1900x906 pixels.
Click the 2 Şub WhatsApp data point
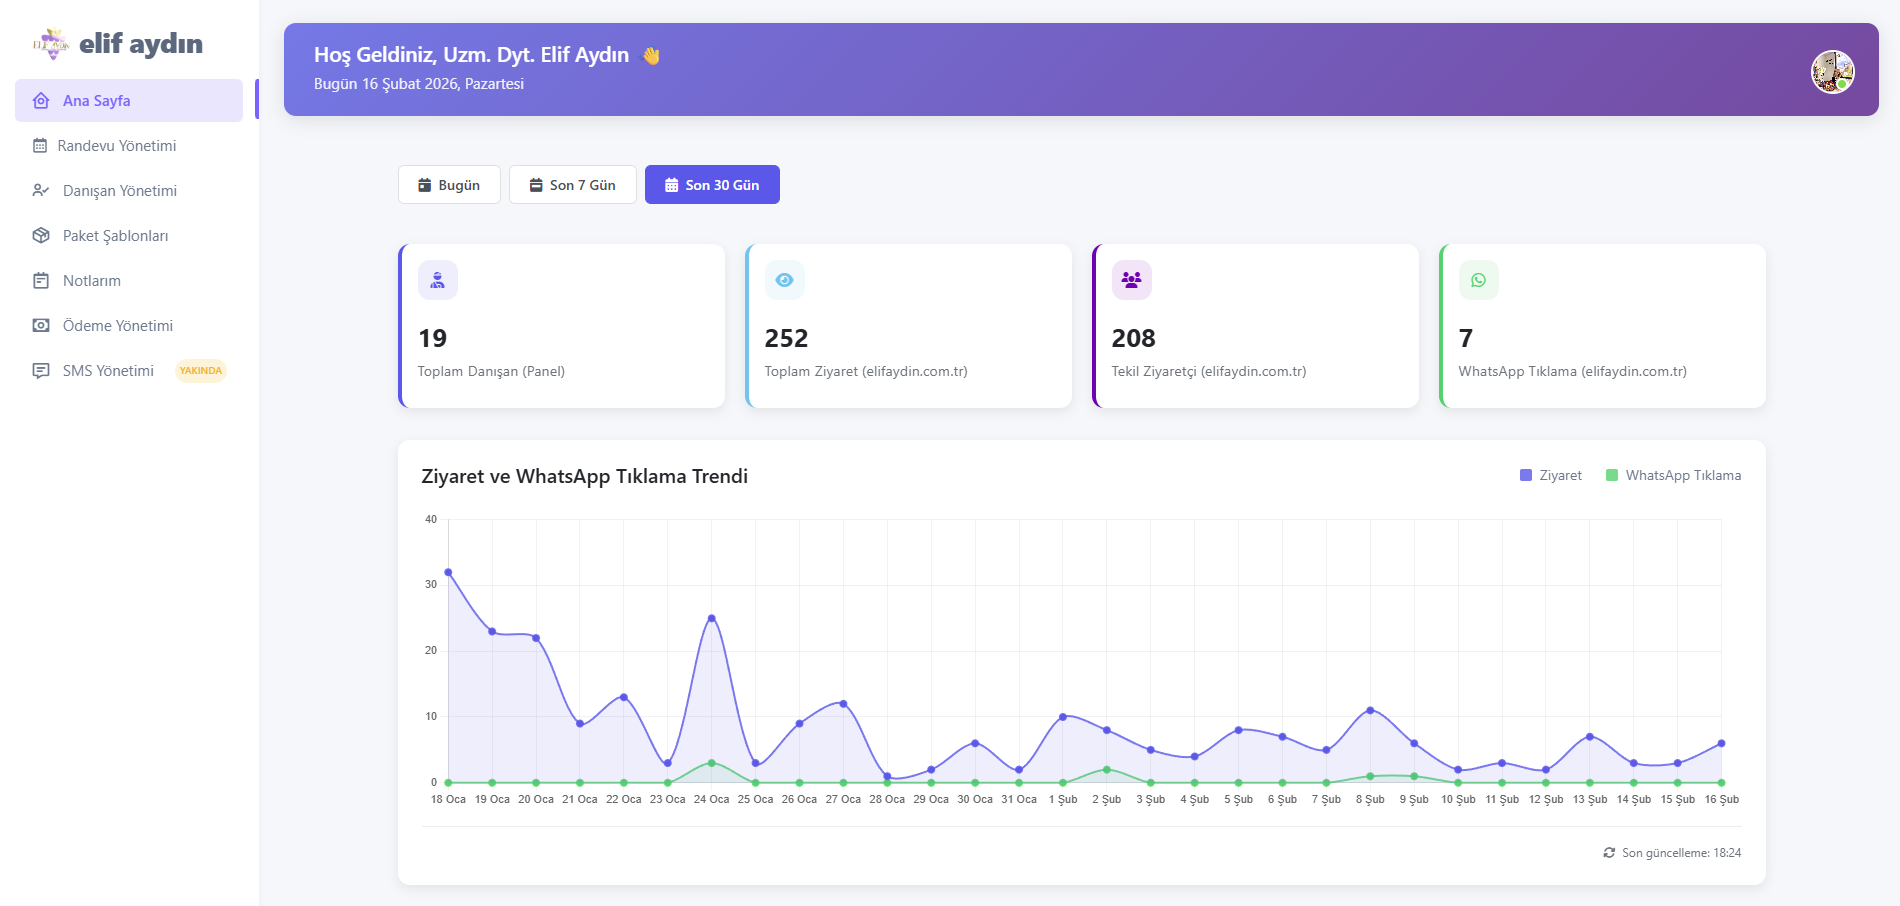click(x=1107, y=769)
